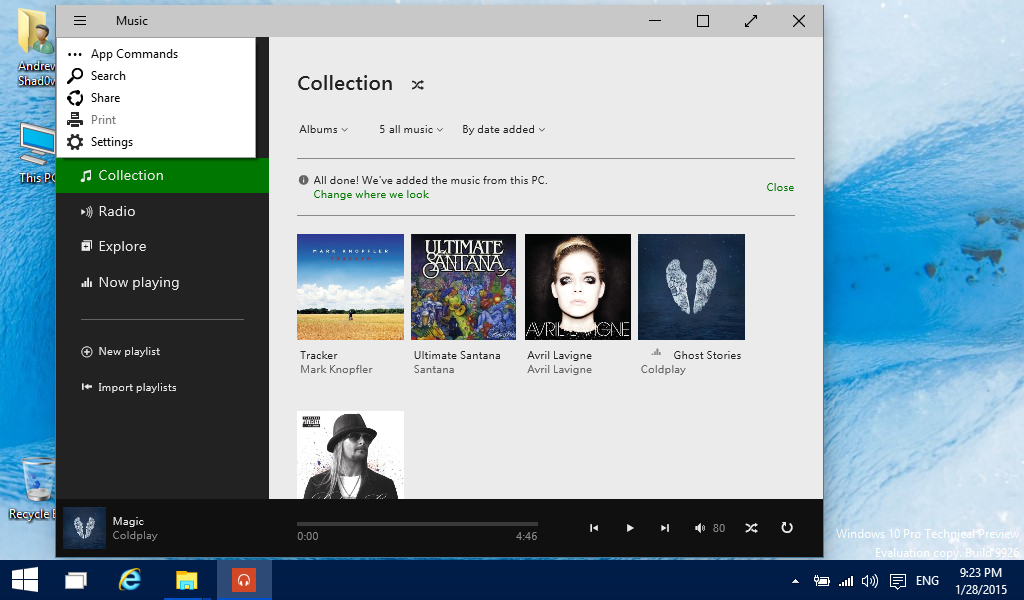1024x600 pixels.
Task: Click the 'Change where we look' link
Action: tap(371, 195)
